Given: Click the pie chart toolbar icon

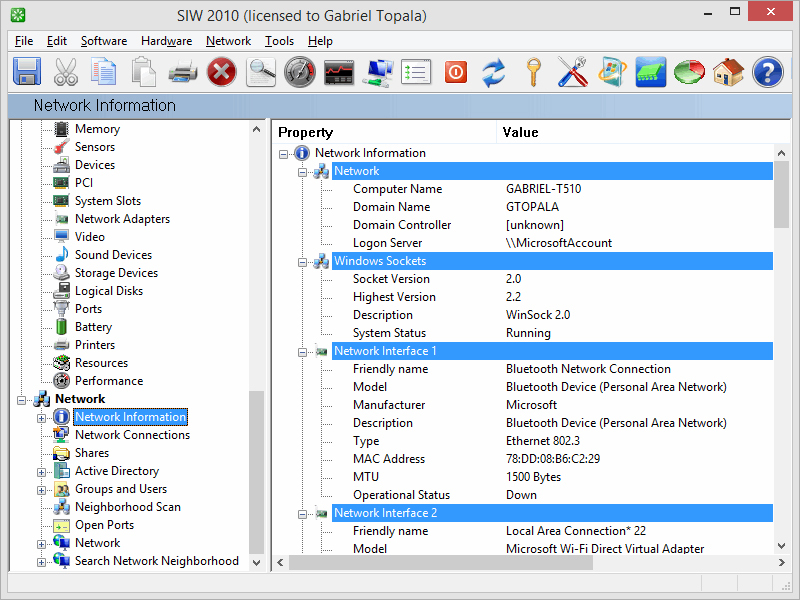Looking at the screenshot, I should (x=689, y=72).
